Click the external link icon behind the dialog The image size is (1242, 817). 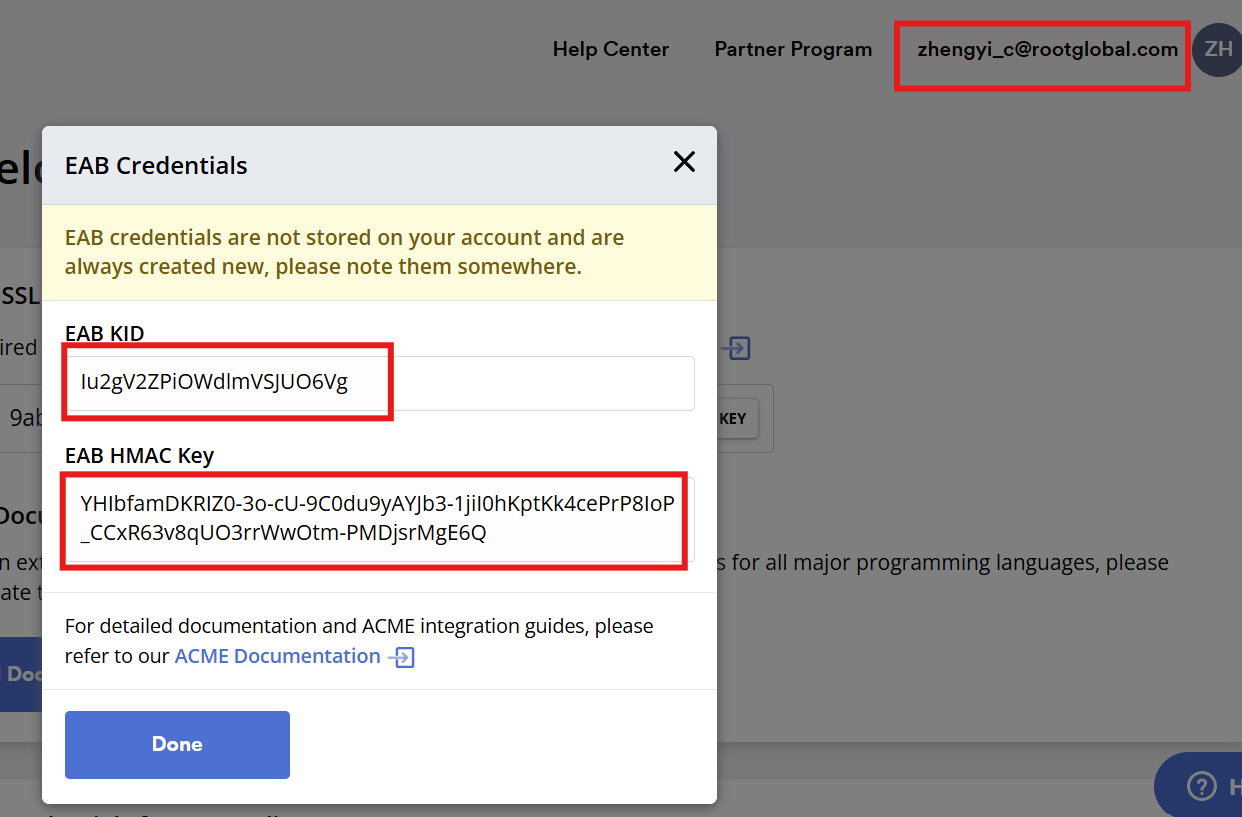[737, 348]
